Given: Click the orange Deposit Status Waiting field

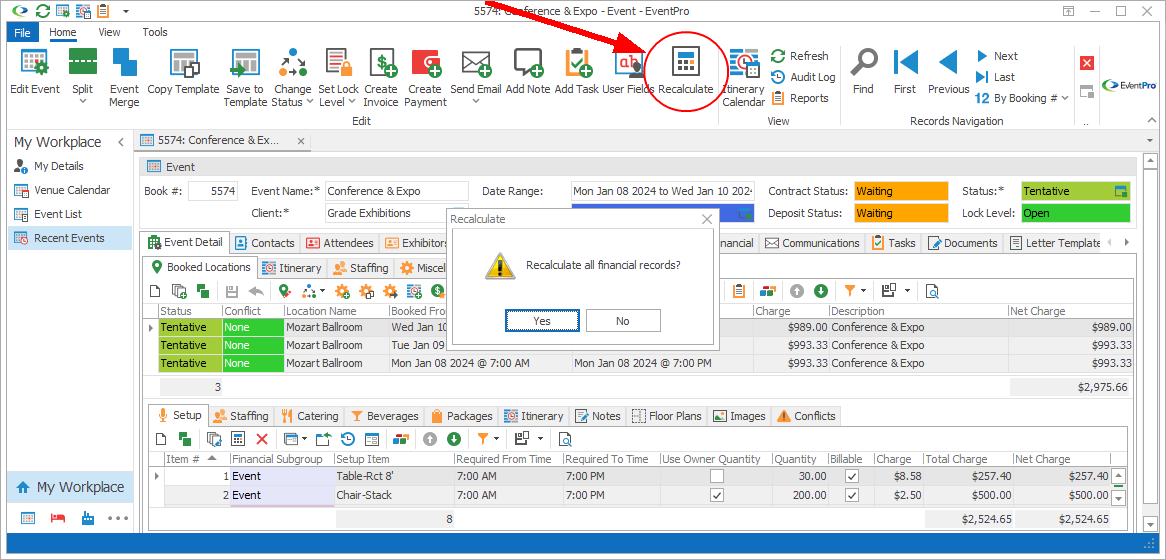Looking at the screenshot, I should [x=901, y=213].
